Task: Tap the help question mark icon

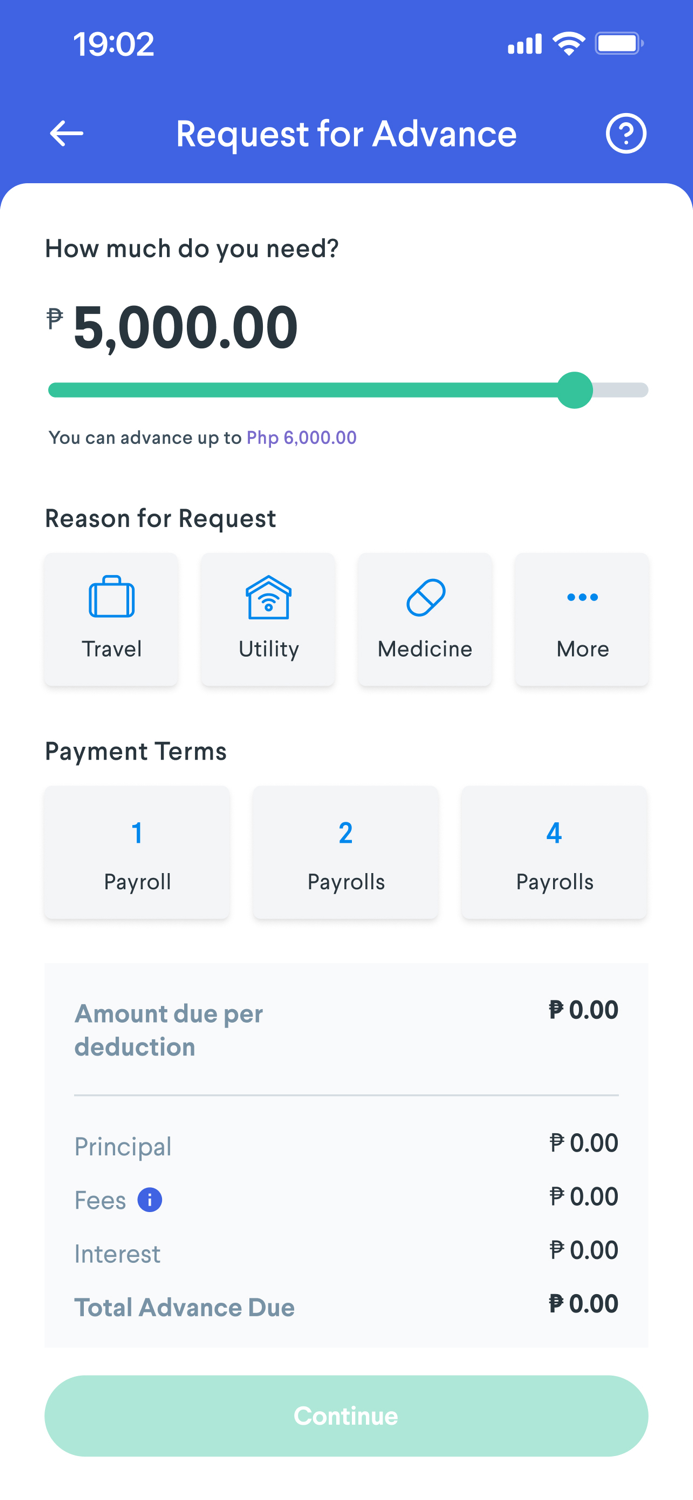Action: coord(626,133)
